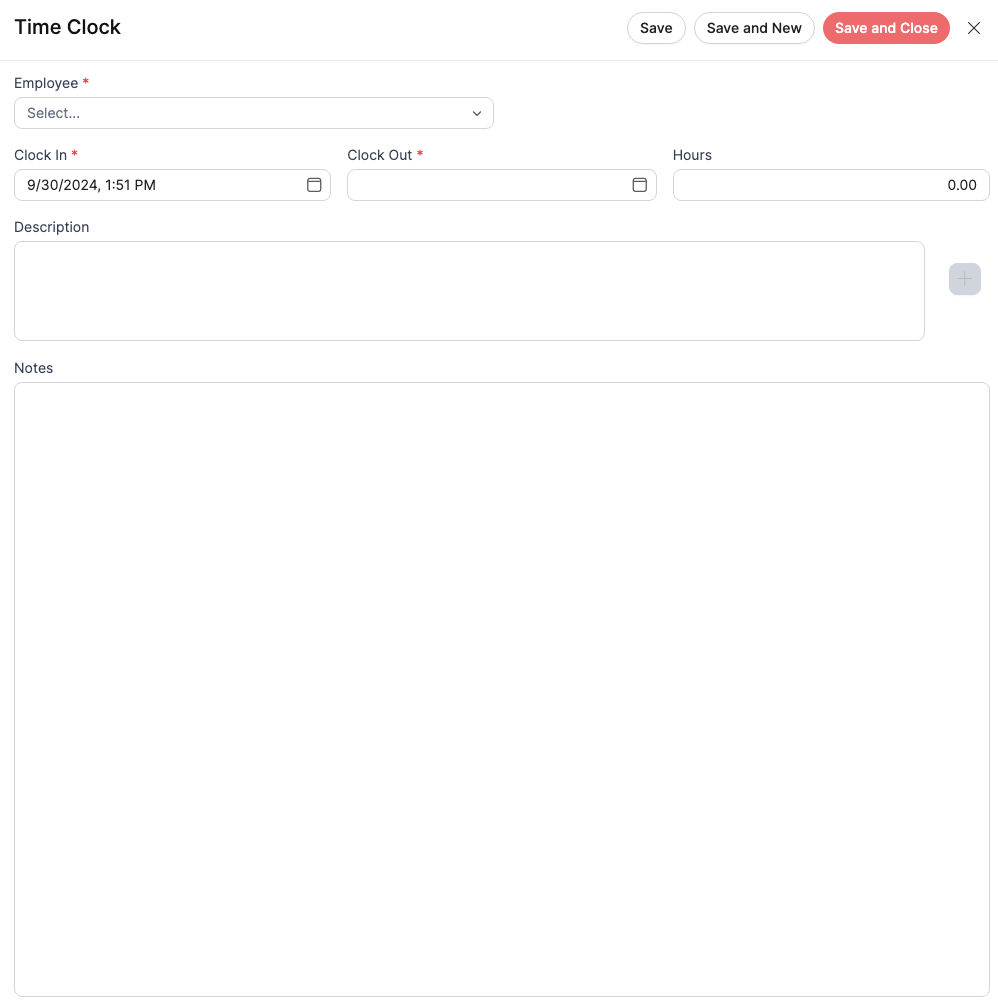Close the Time Clock dialog
Image resolution: width=998 pixels, height=1003 pixels.
pyautogui.click(x=973, y=28)
